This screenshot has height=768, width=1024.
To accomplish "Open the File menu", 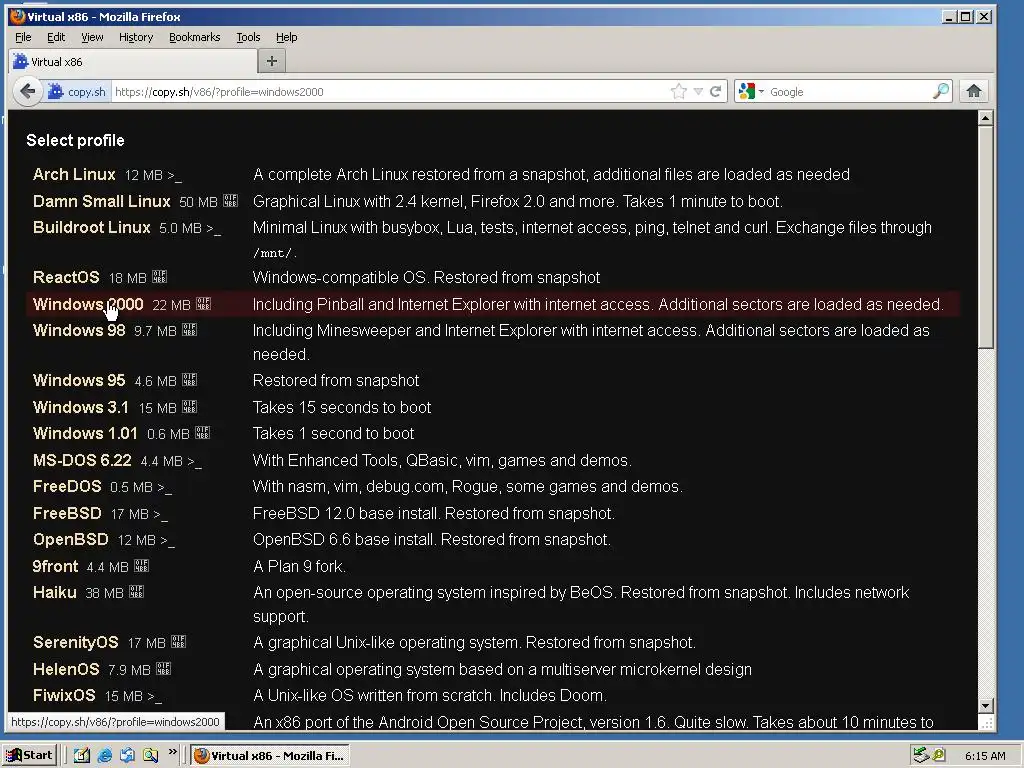I will [23, 37].
